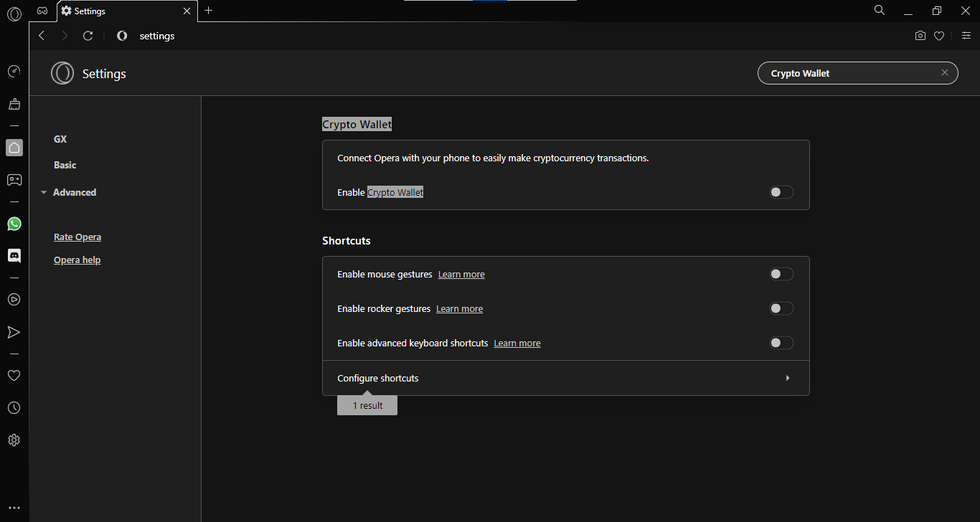Open My Flow send icon
Viewport: 980px width, 522px height.
tap(14, 332)
